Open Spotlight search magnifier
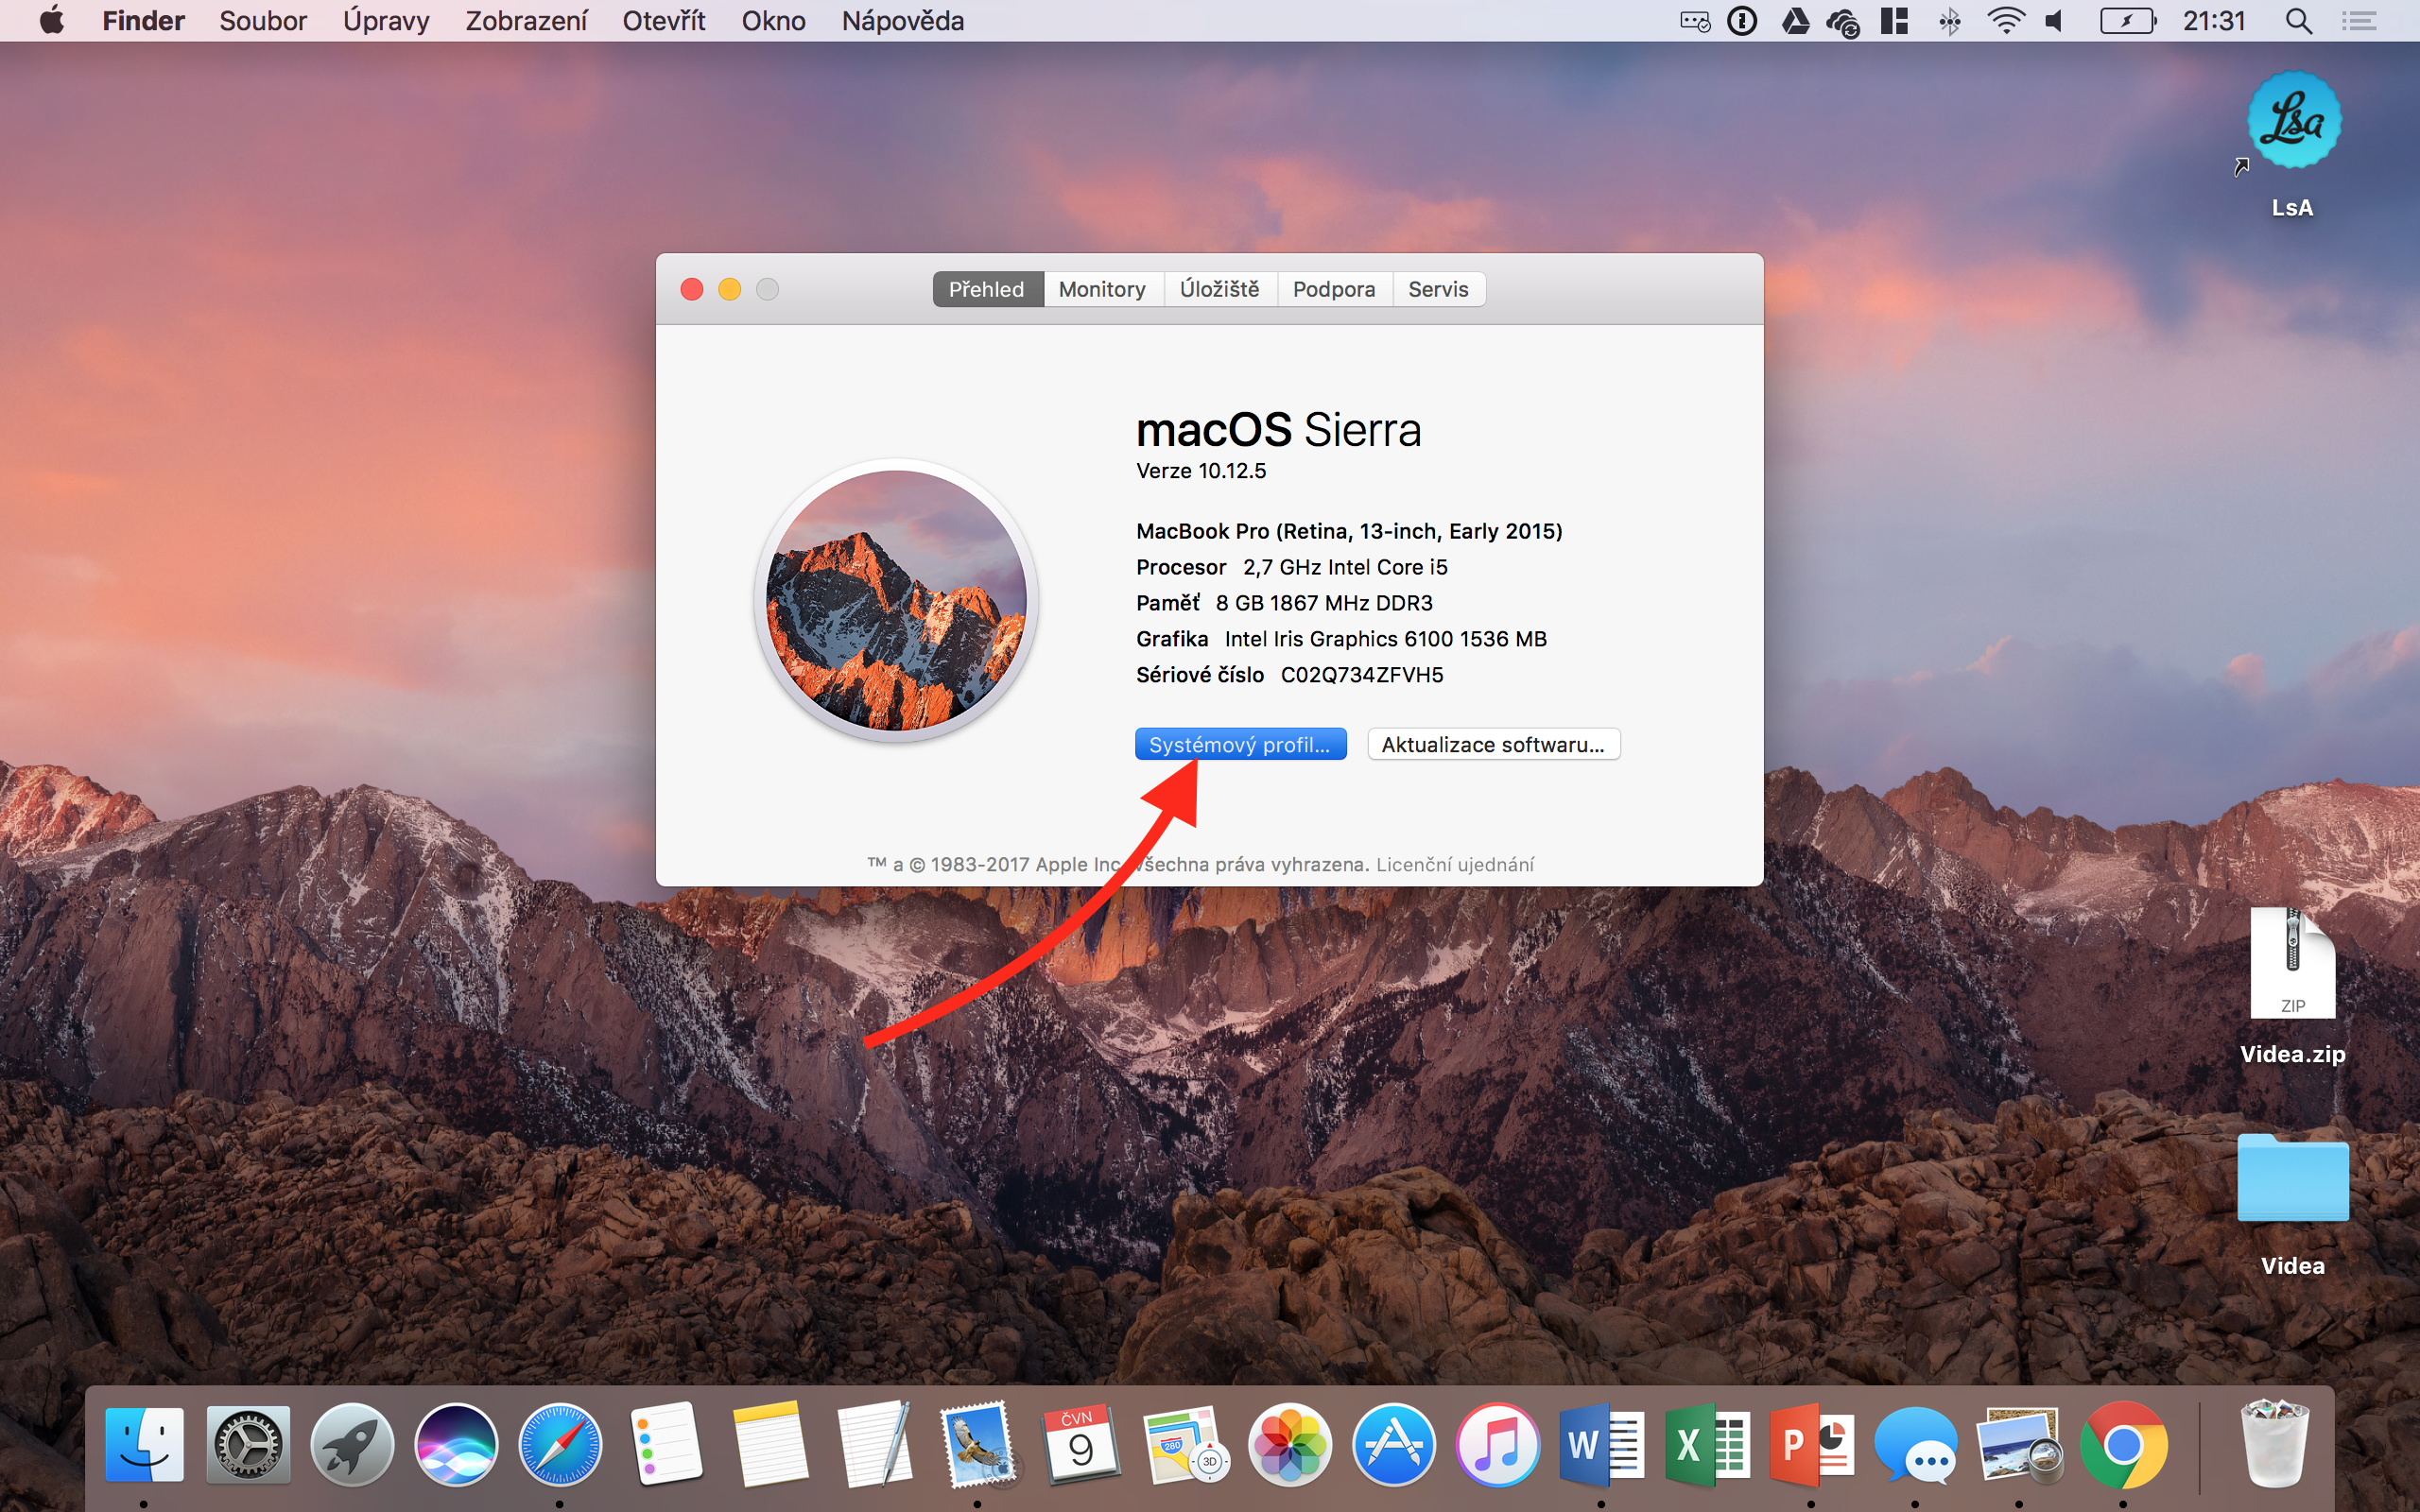The image size is (2420, 1512). (x=2298, y=21)
